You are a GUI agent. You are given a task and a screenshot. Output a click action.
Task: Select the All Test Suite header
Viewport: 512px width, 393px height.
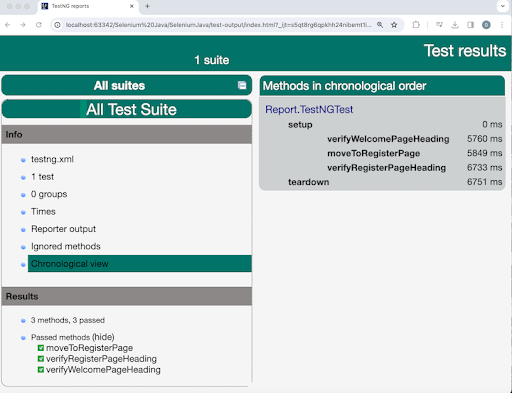[127, 109]
